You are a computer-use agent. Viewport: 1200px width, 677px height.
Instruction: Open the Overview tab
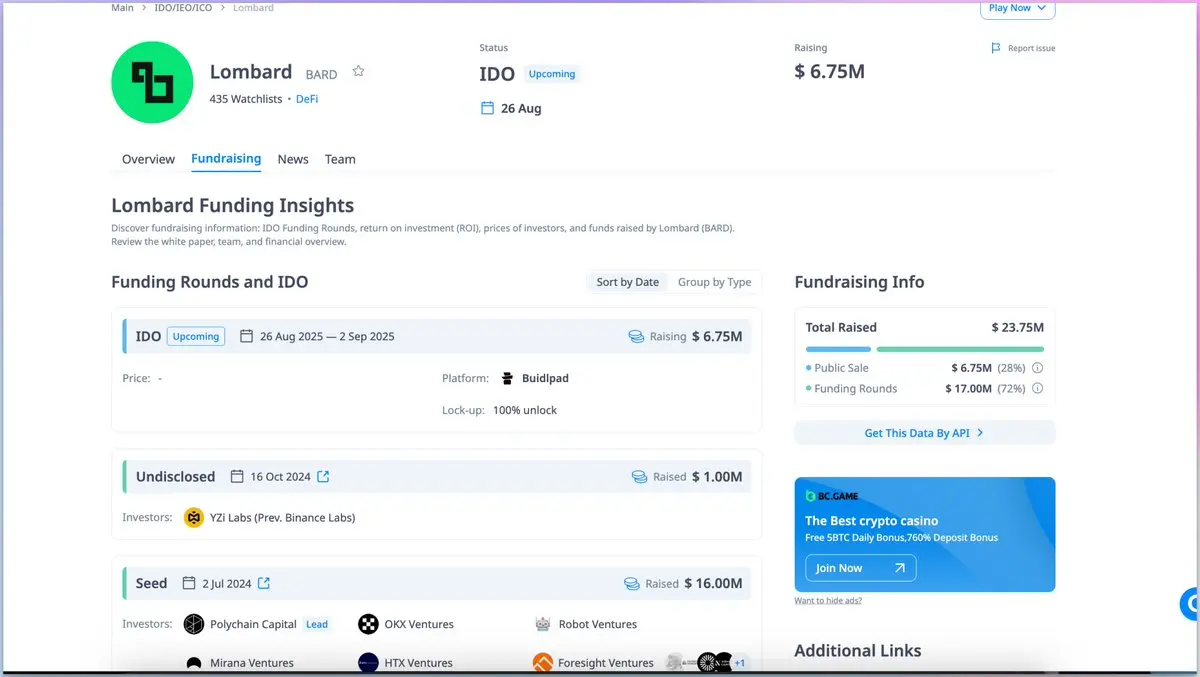(x=148, y=159)
